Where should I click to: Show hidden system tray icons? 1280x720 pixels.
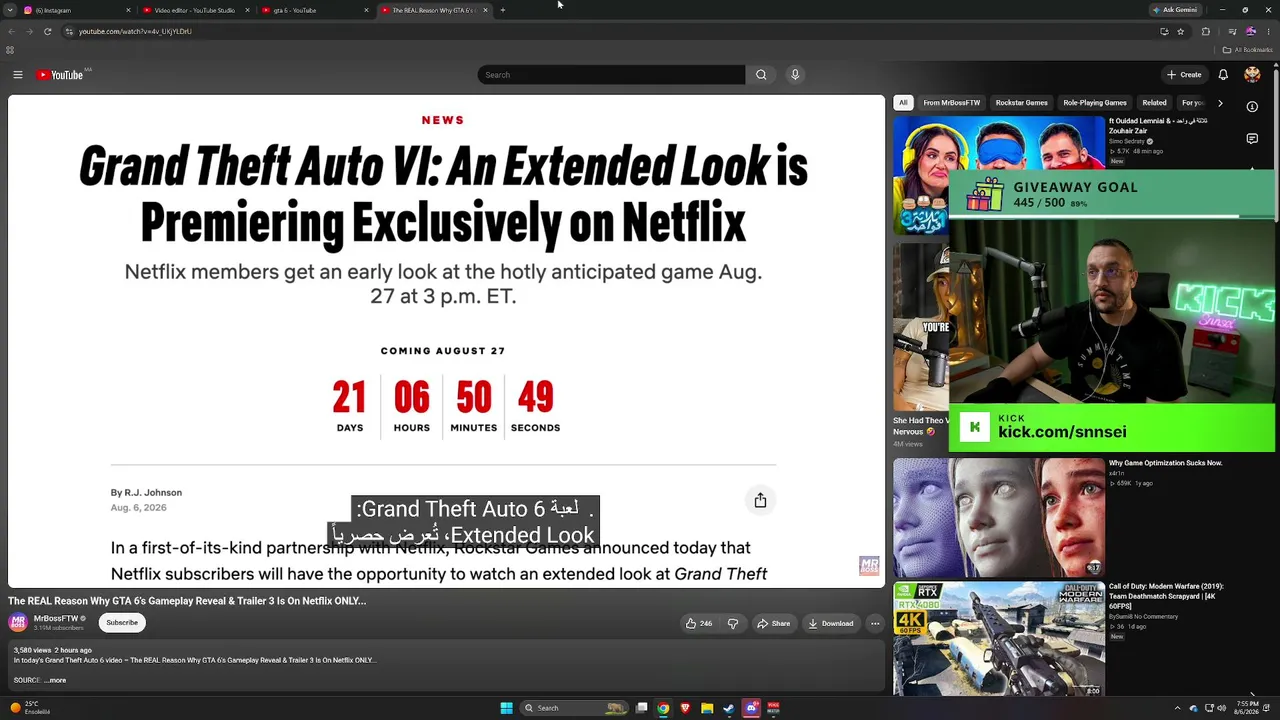click(1177, 708)
